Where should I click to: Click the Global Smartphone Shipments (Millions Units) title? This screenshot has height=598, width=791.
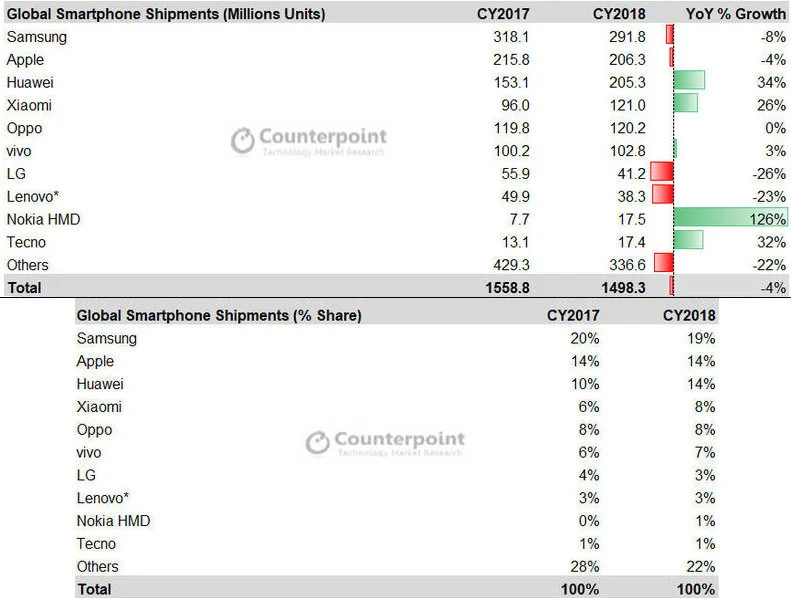[165, 14]
